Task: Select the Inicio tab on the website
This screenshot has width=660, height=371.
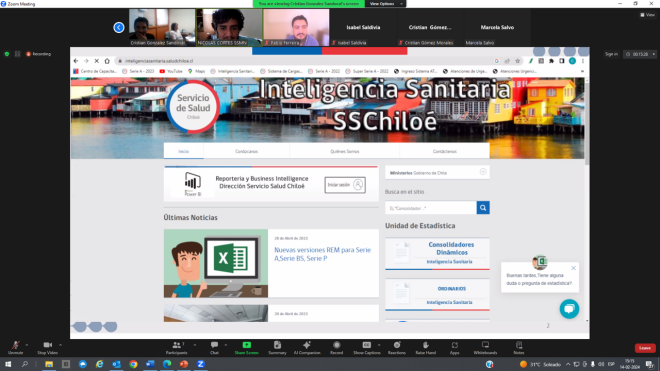Action: tap(184, 151)
